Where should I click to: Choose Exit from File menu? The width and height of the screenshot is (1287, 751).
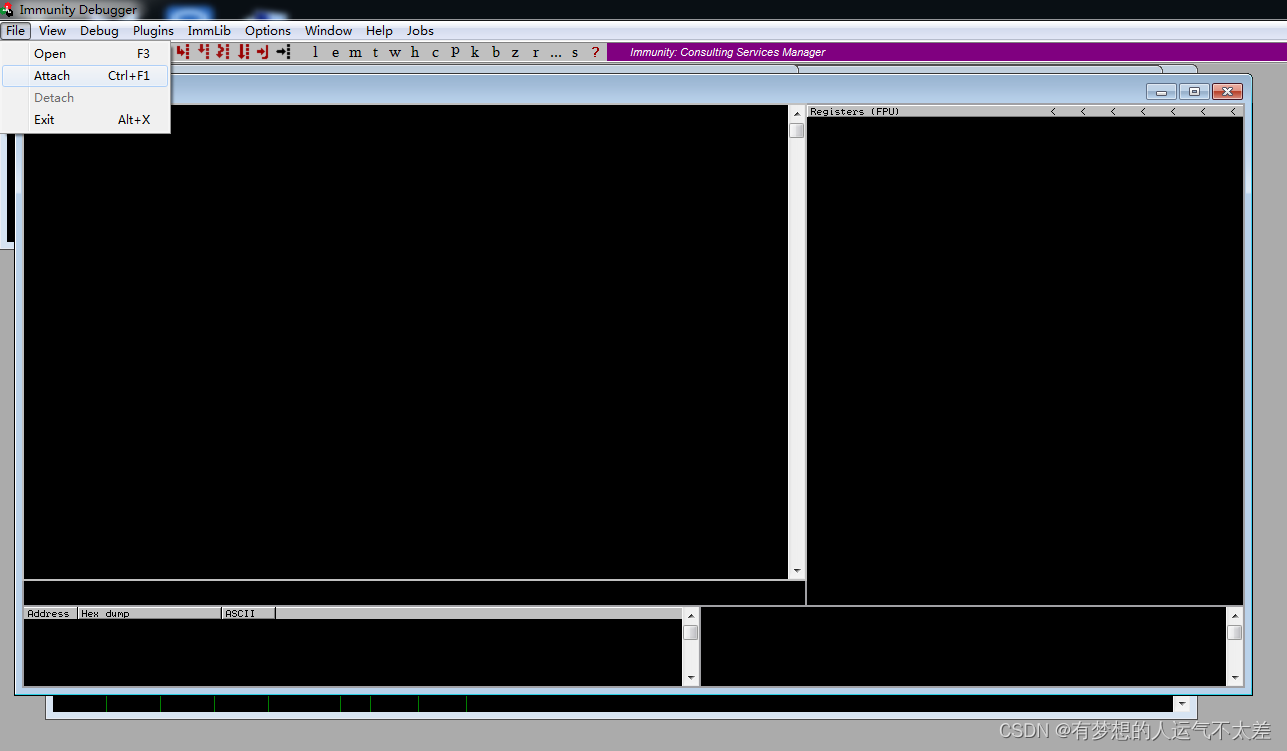(85, 120)
